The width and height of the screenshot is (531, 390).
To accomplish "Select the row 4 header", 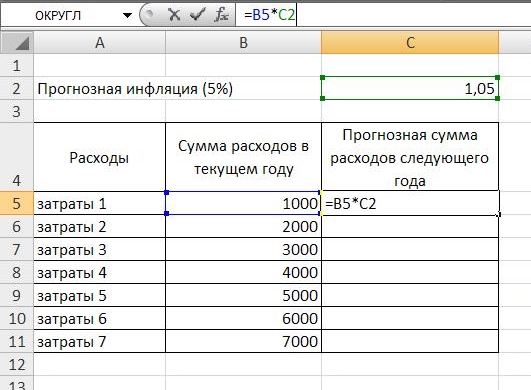I will pyautogui.click(x=17, y=157).
